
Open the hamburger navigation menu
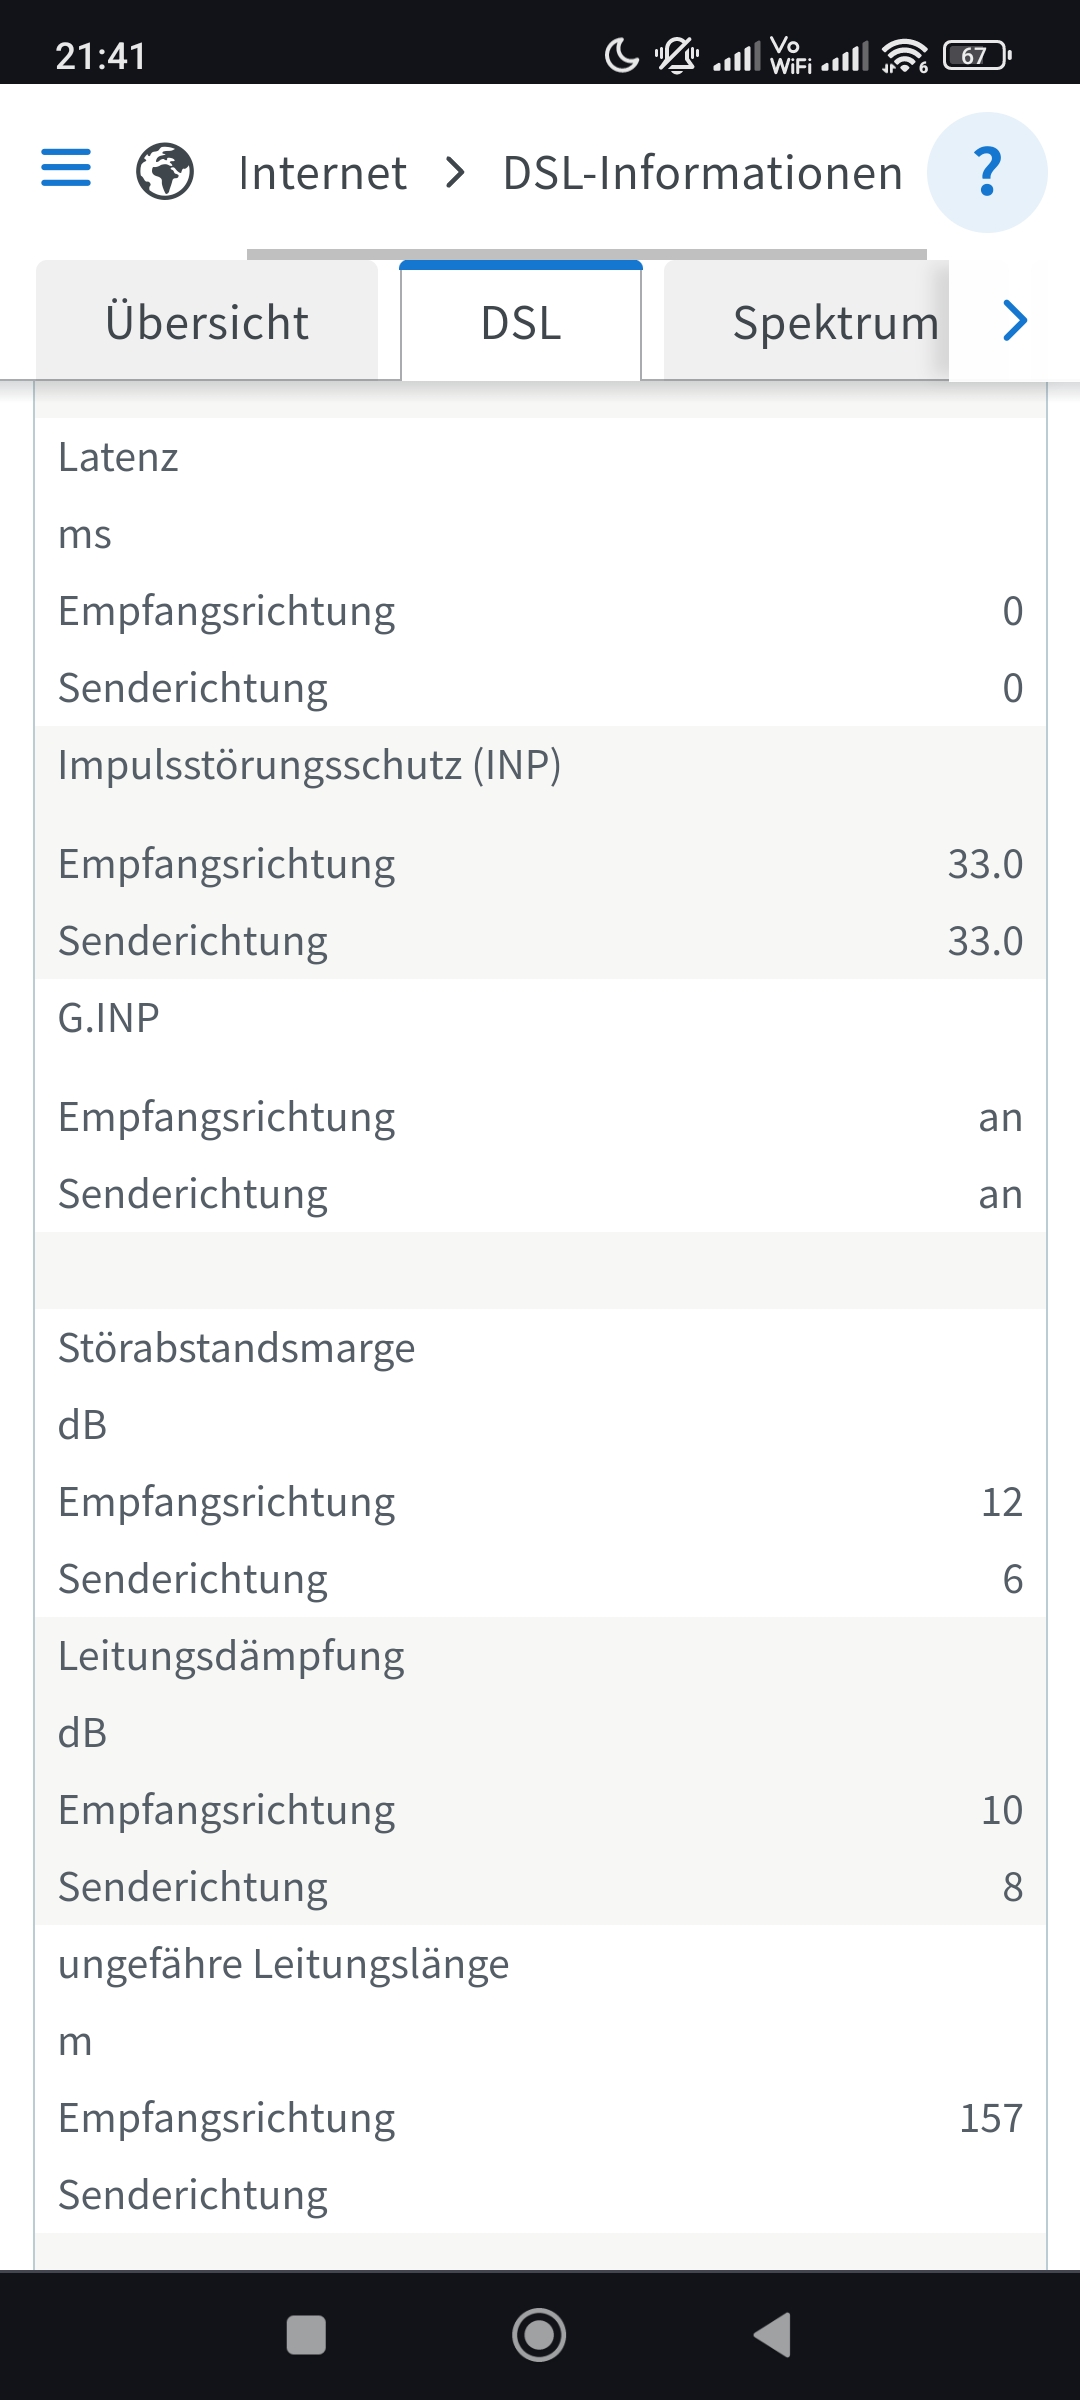pos(66,168)
